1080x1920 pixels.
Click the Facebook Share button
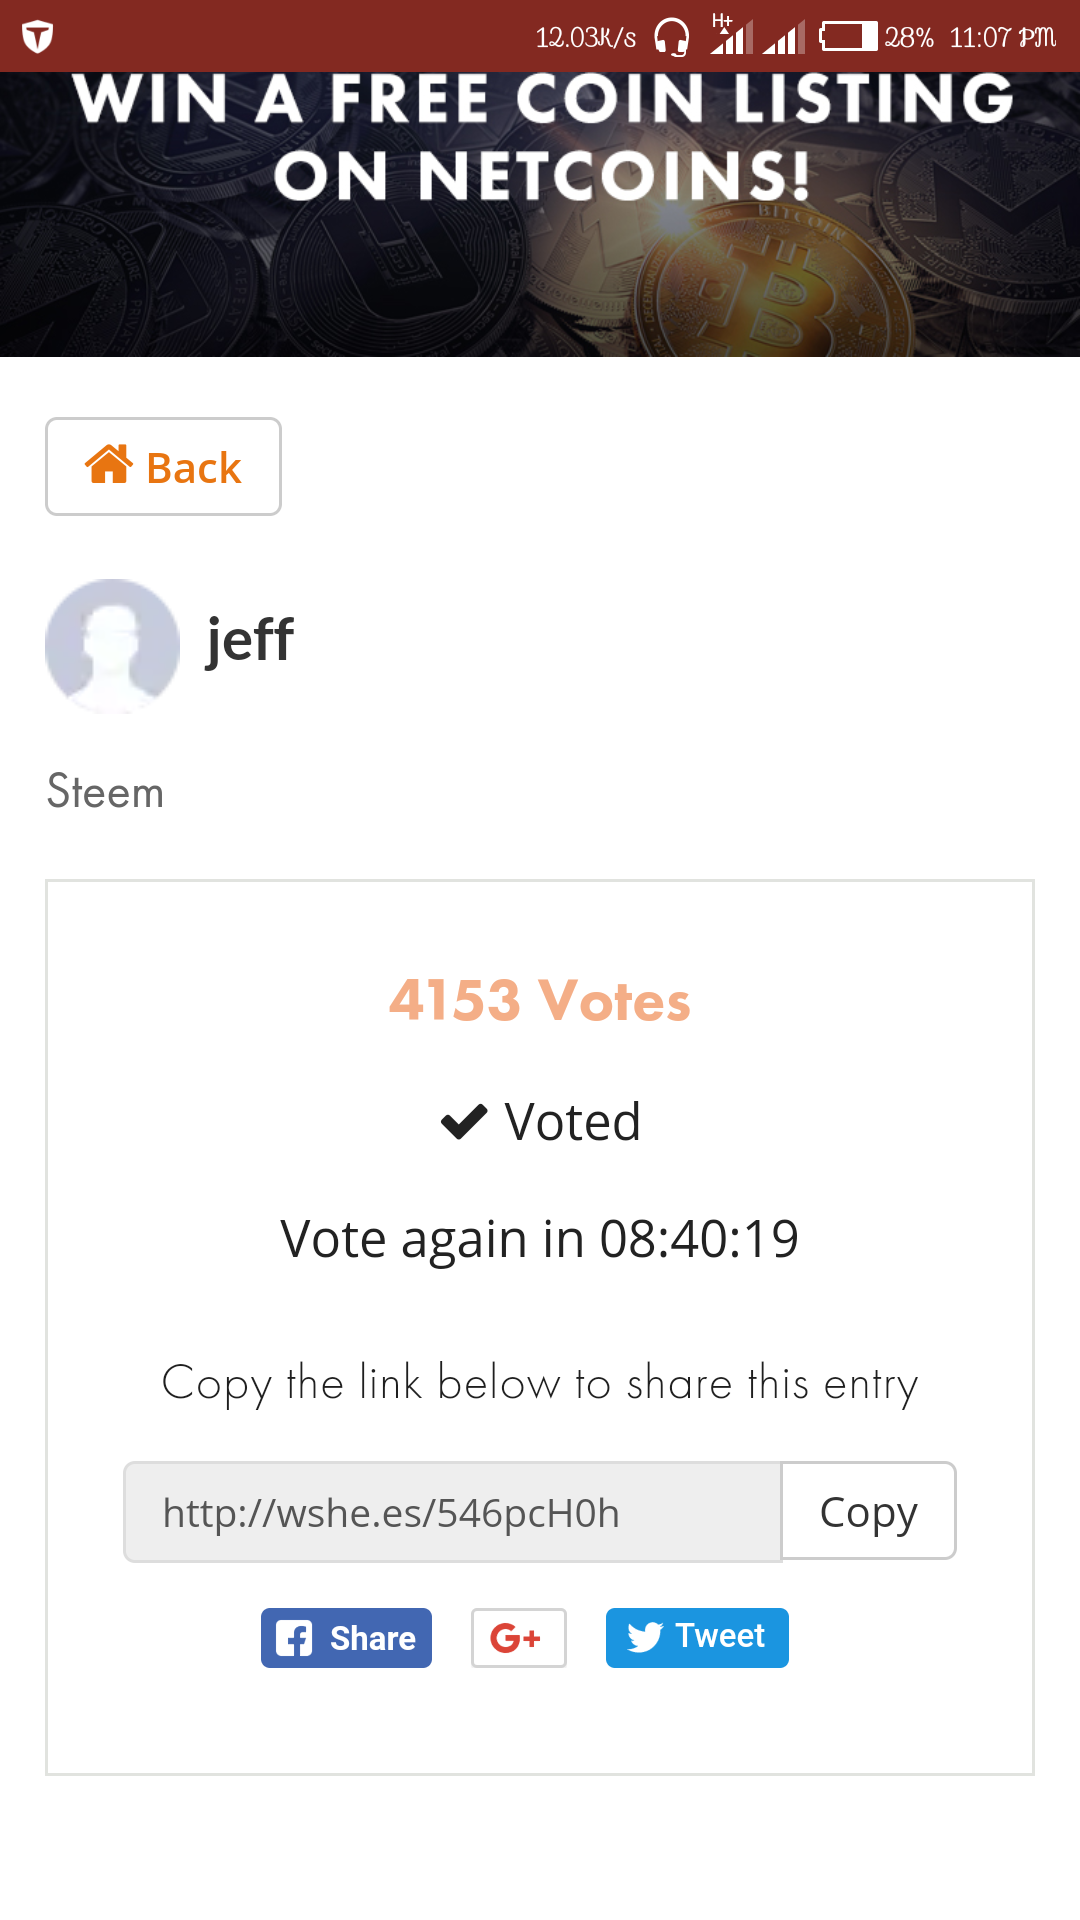[346, 1638]
